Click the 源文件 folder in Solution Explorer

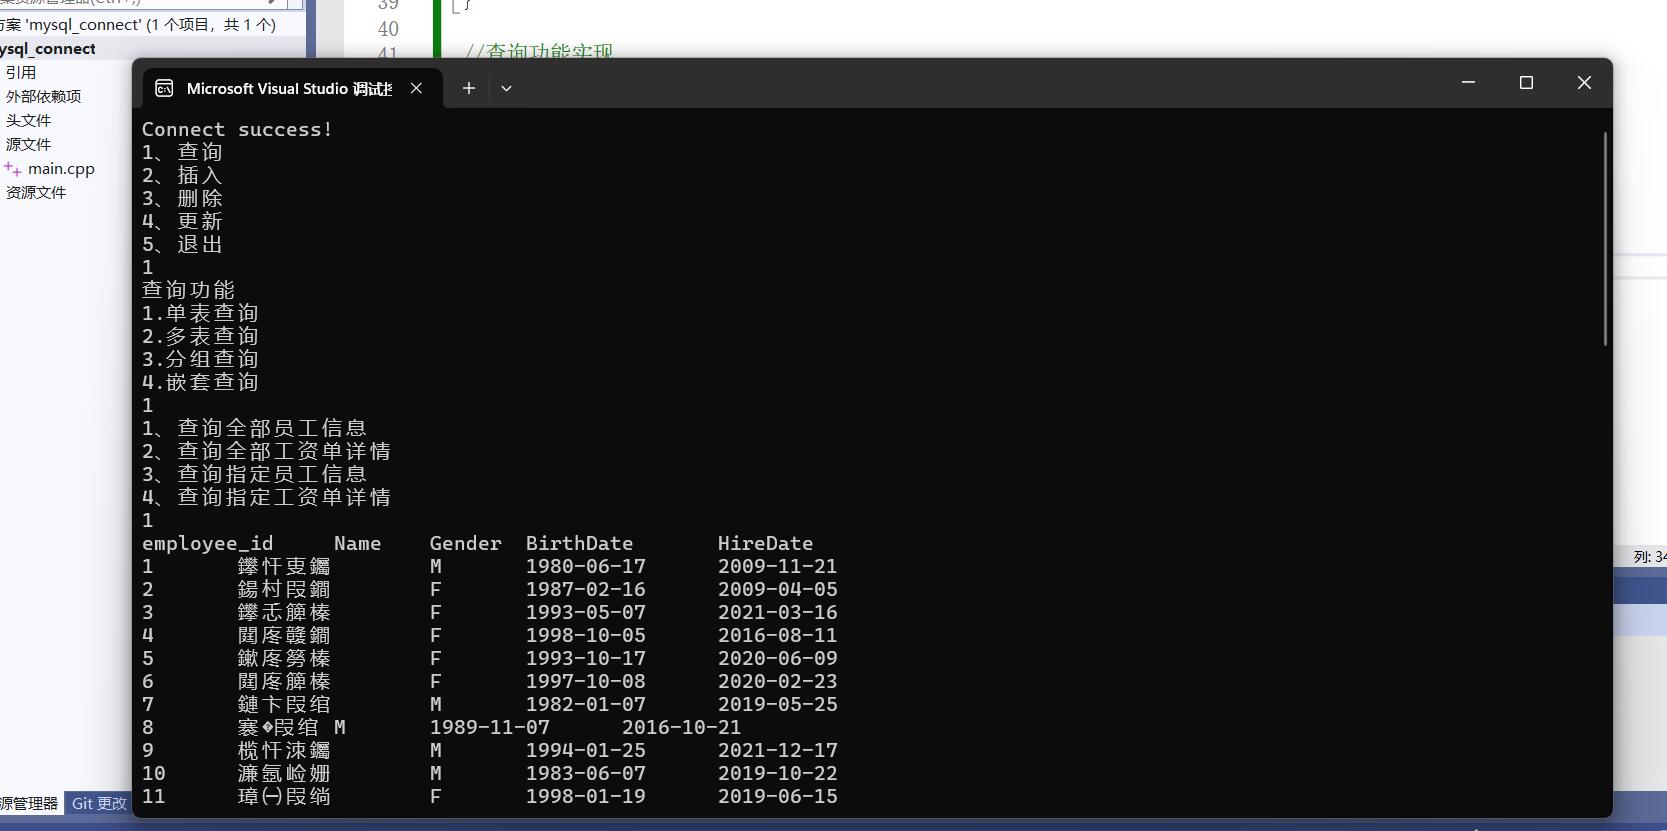[x=28, y=145]
